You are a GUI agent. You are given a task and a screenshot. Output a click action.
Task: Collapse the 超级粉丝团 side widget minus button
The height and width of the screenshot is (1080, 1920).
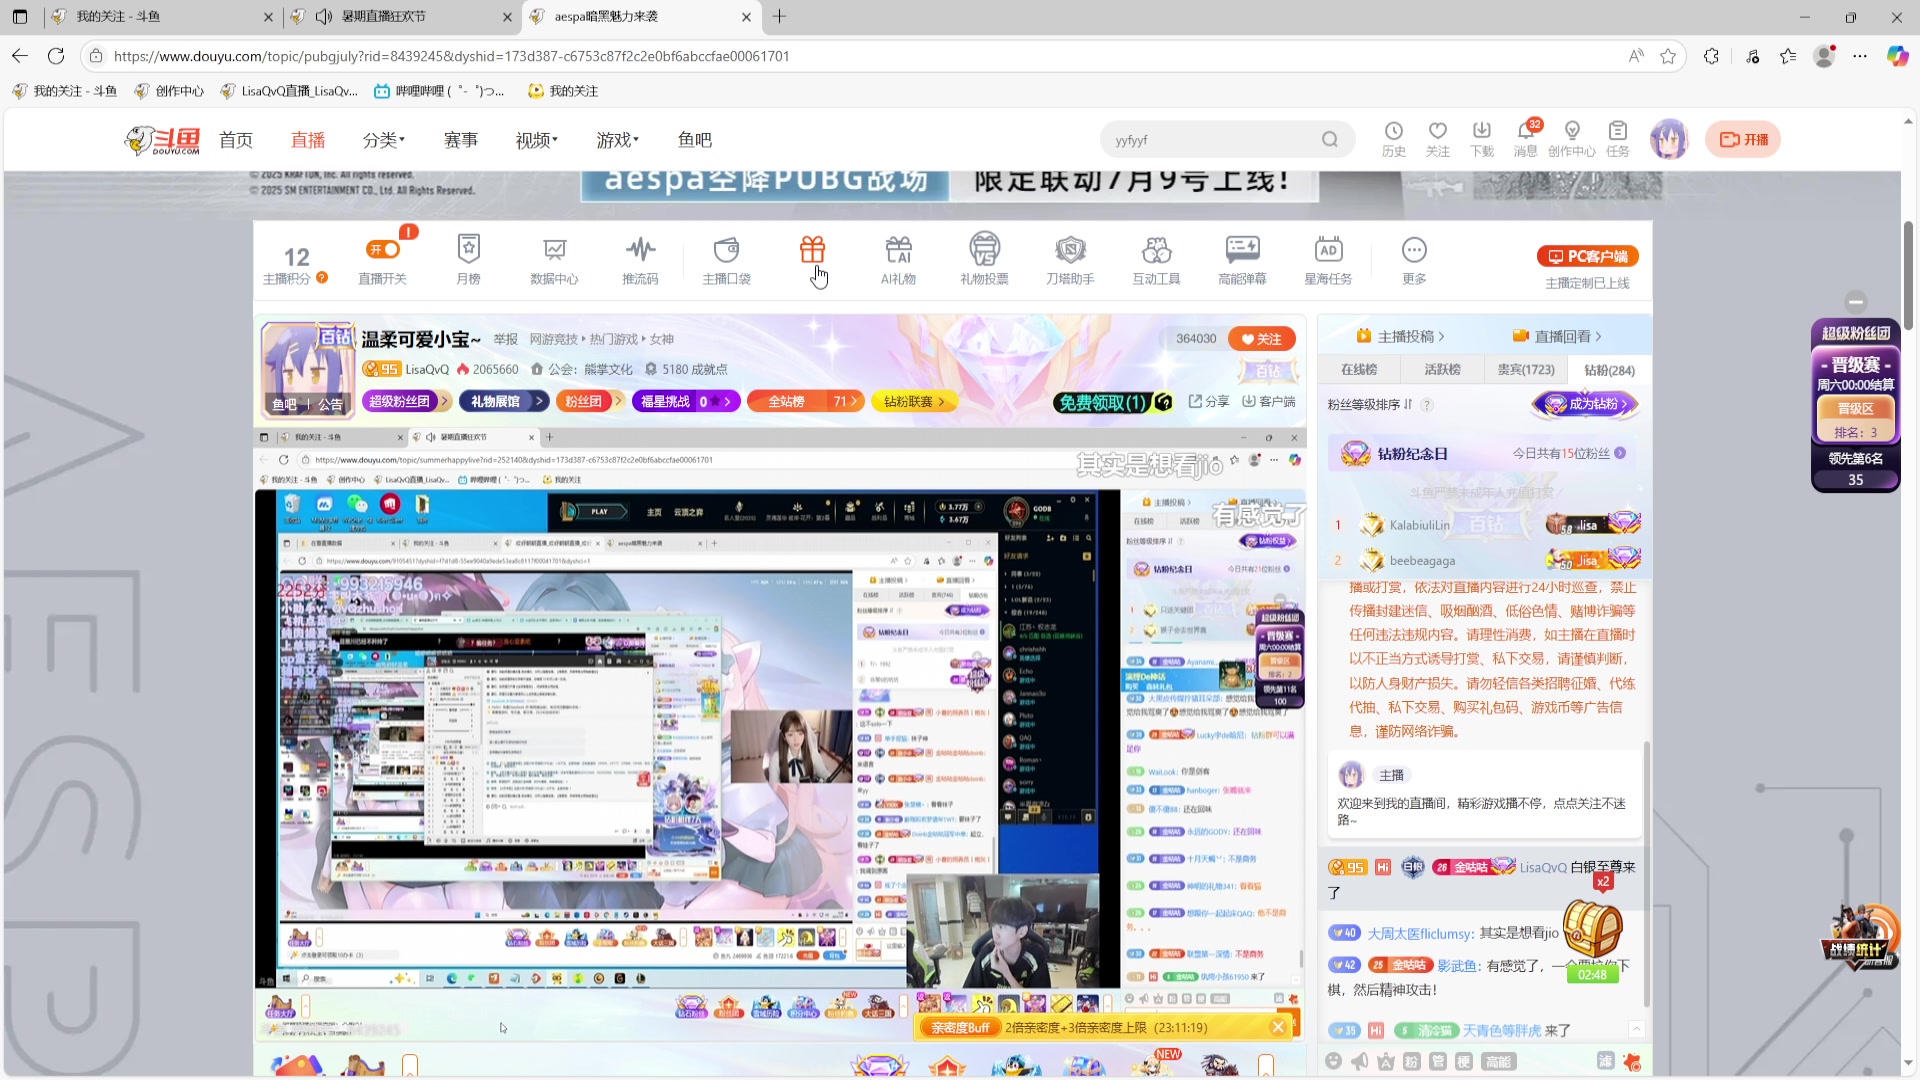[1856, 301]
